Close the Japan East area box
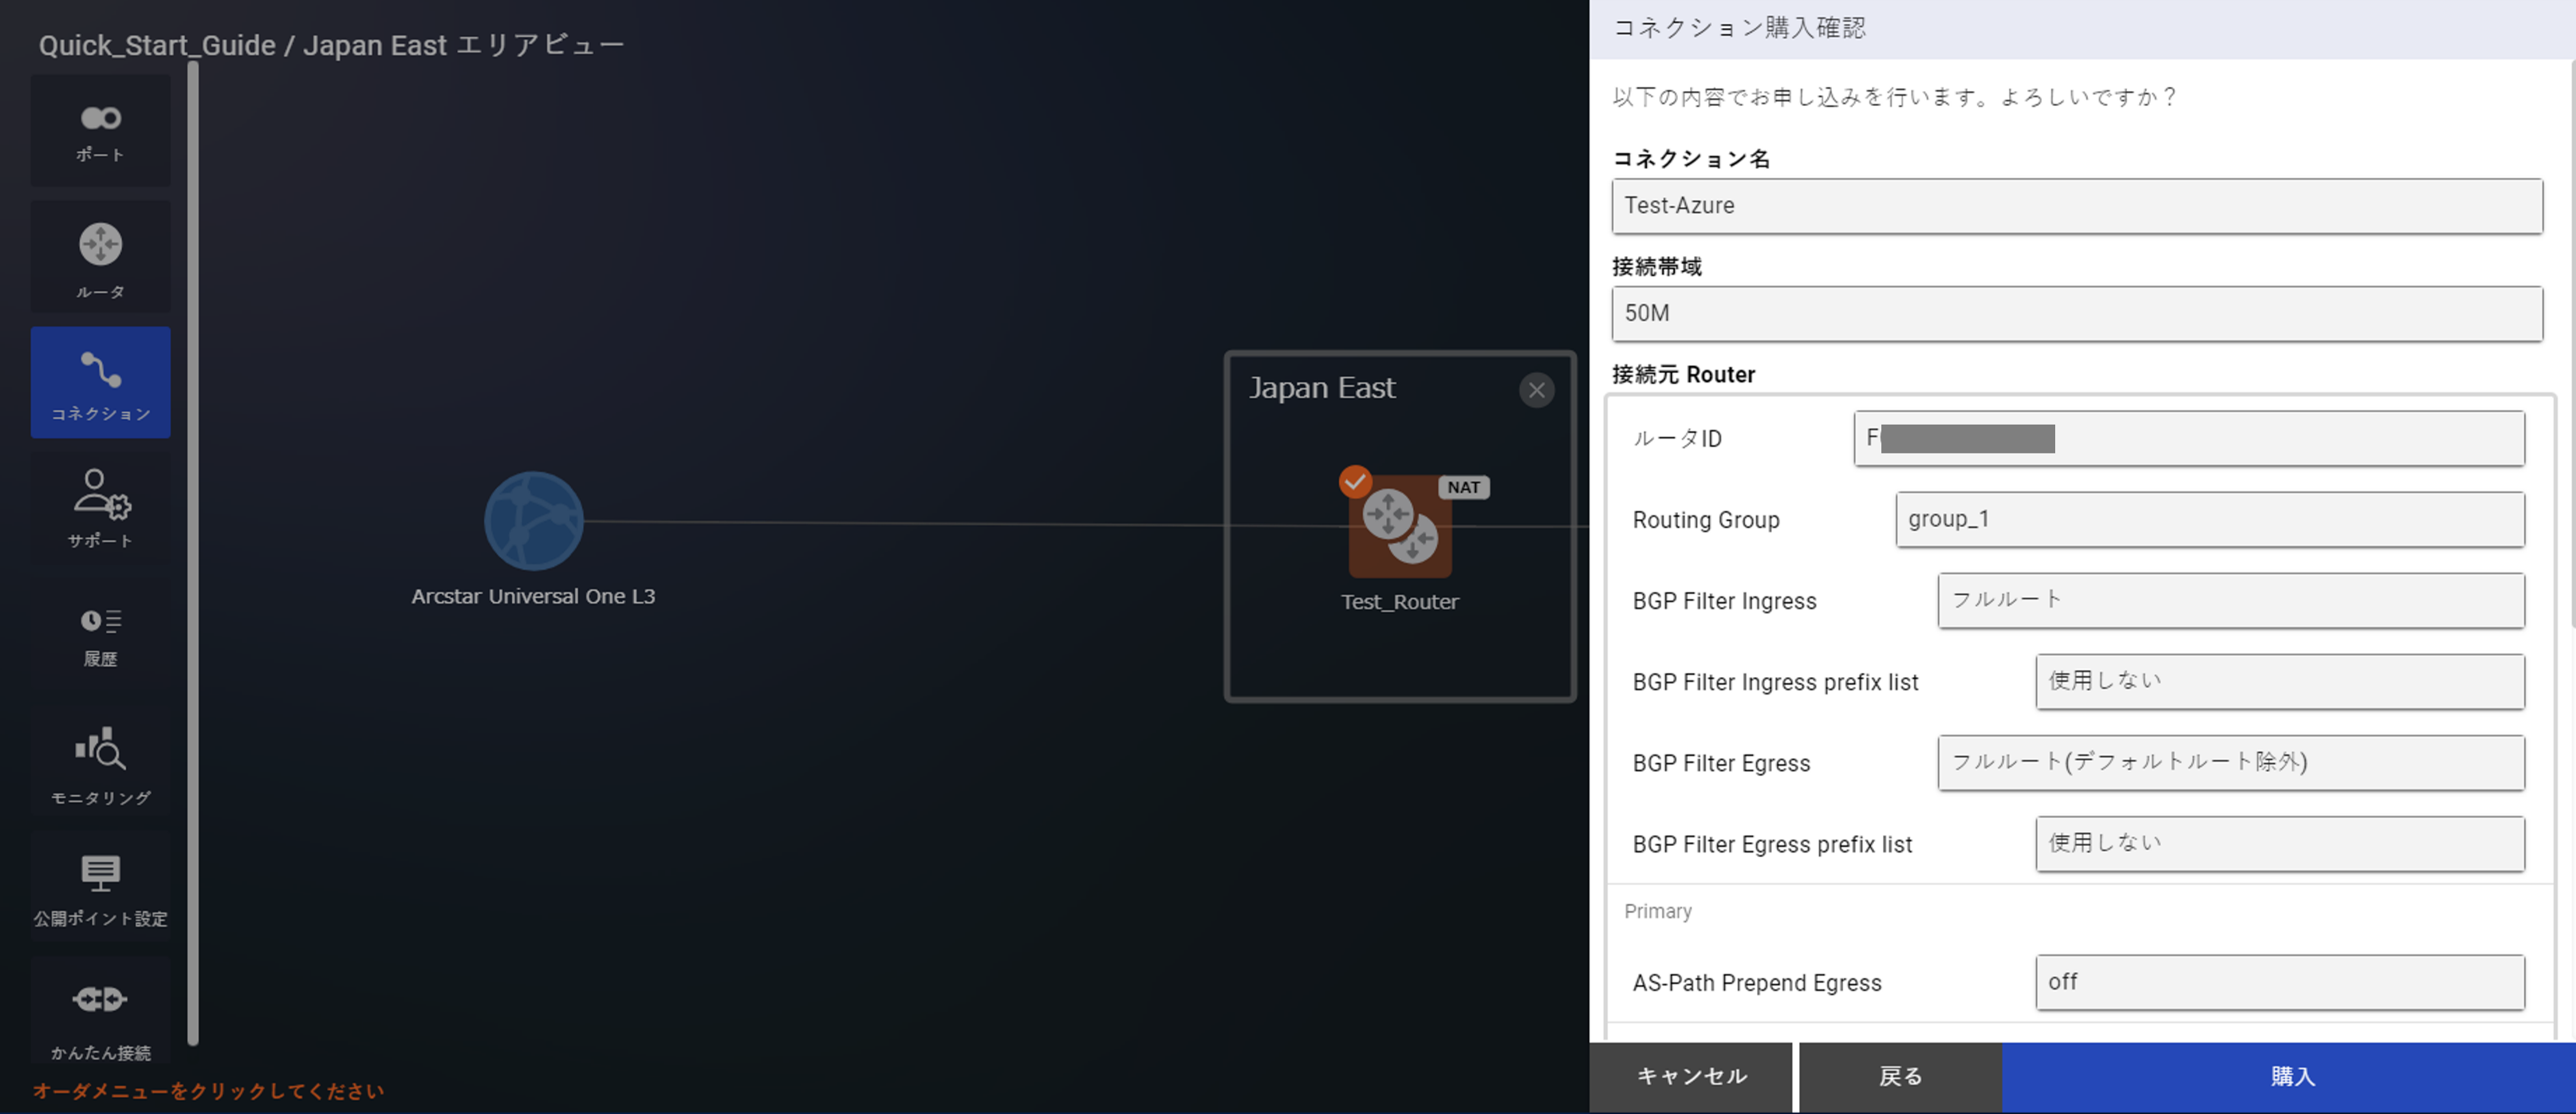 coord(1536,390)
